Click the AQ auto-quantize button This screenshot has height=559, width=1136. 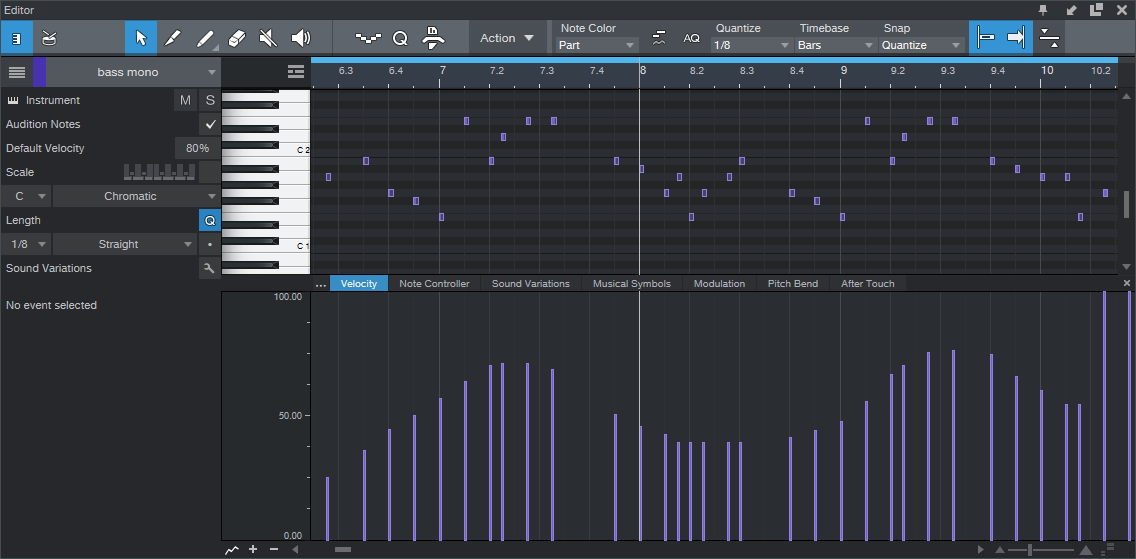pos(691,38)
